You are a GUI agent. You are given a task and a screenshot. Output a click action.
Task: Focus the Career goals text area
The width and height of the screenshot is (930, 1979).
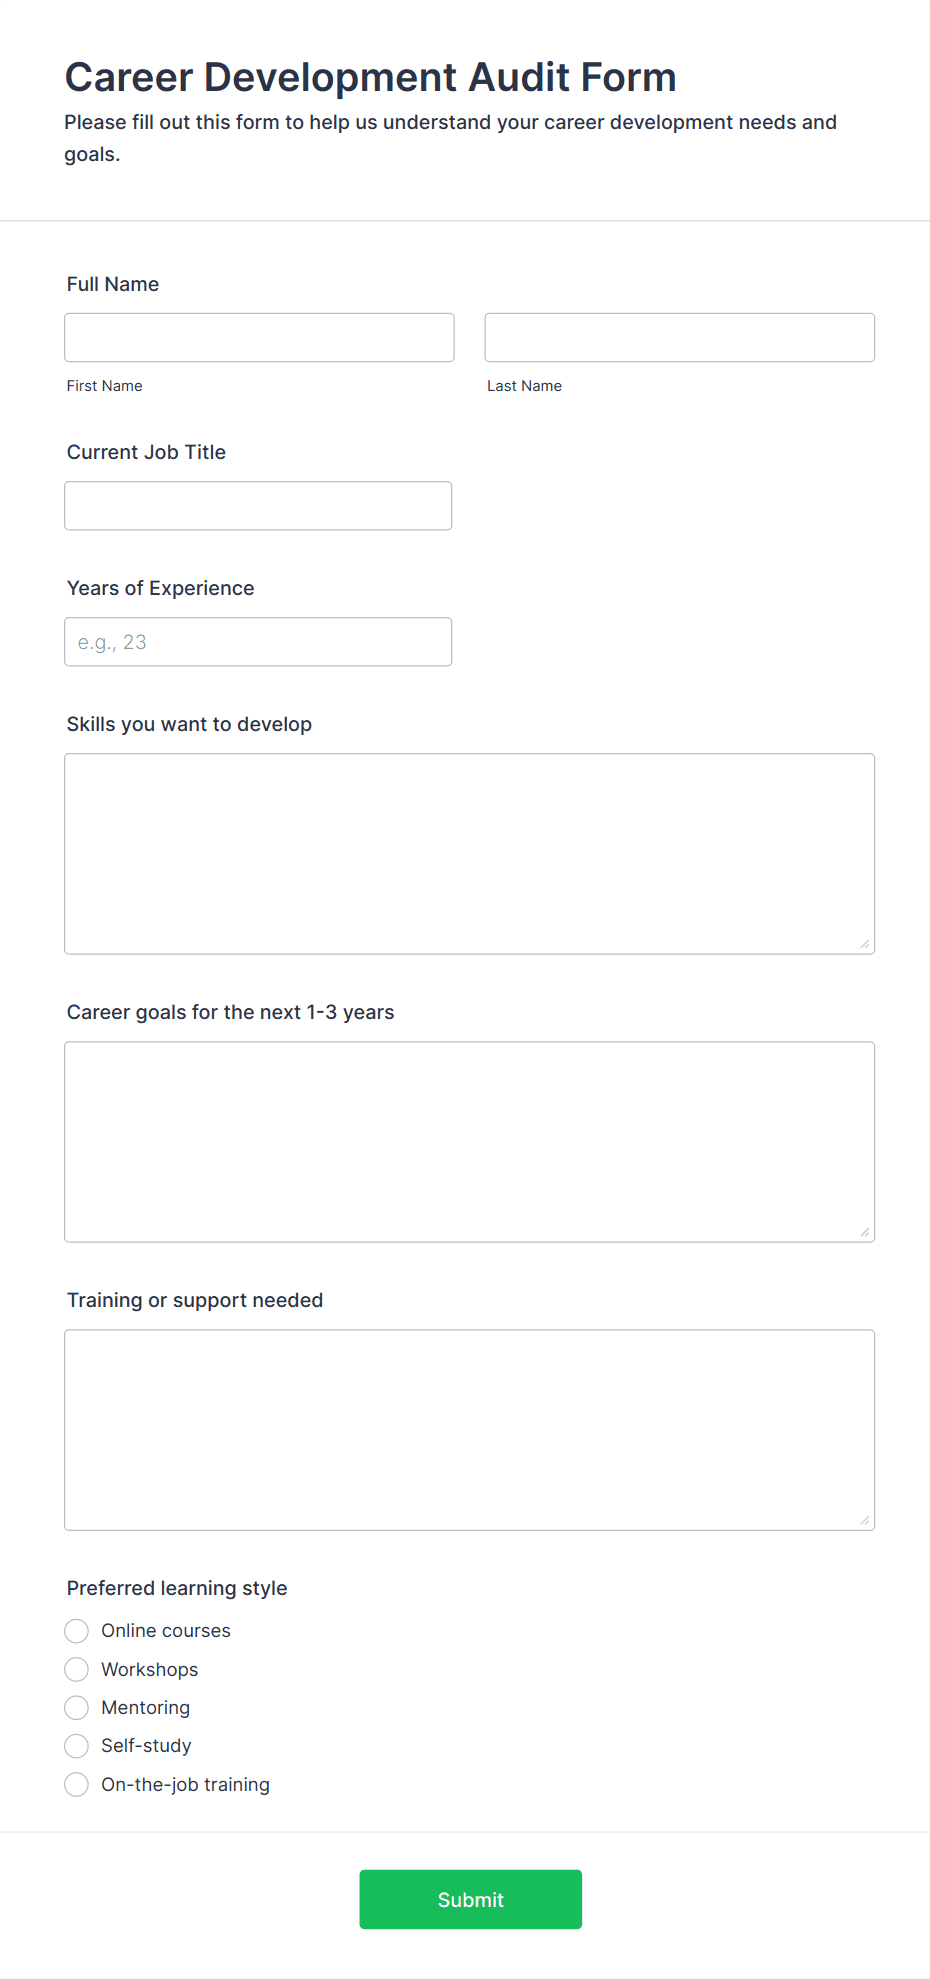coord(469,1141)
